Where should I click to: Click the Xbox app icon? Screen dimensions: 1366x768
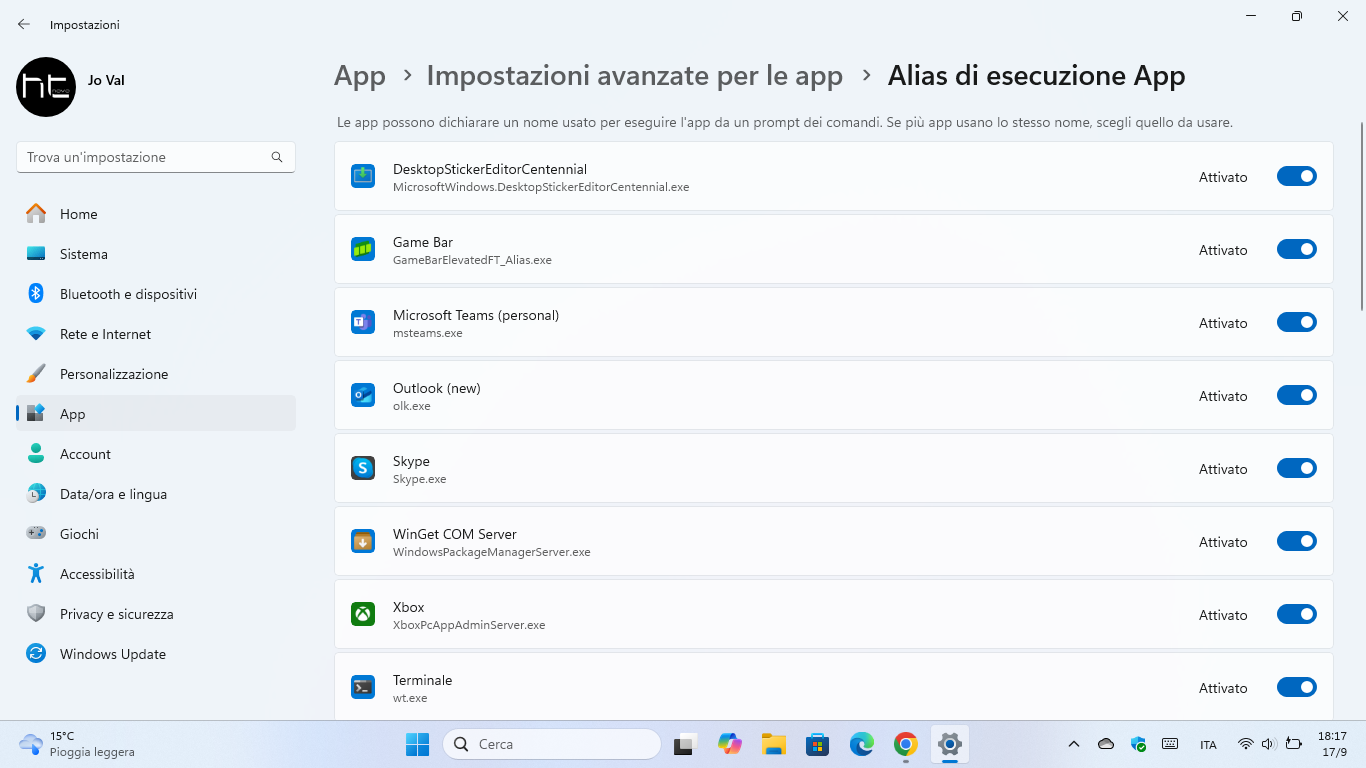(363, 614)
